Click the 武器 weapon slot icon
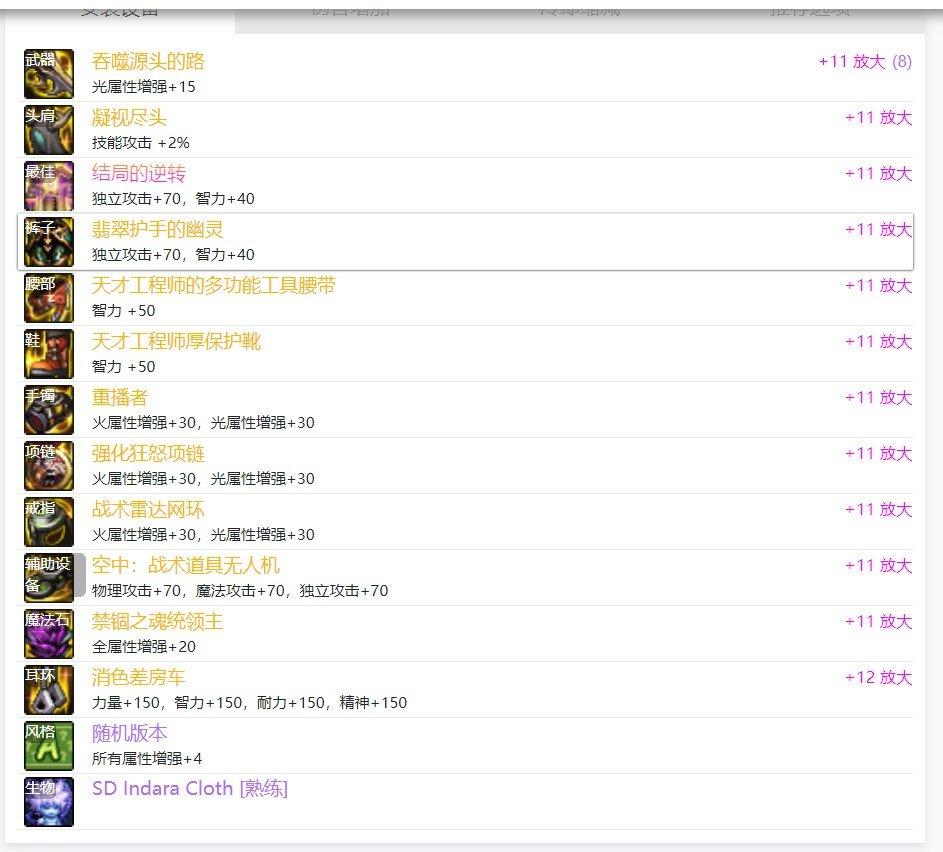Screen dimensions: 943x852 point(49,73)
